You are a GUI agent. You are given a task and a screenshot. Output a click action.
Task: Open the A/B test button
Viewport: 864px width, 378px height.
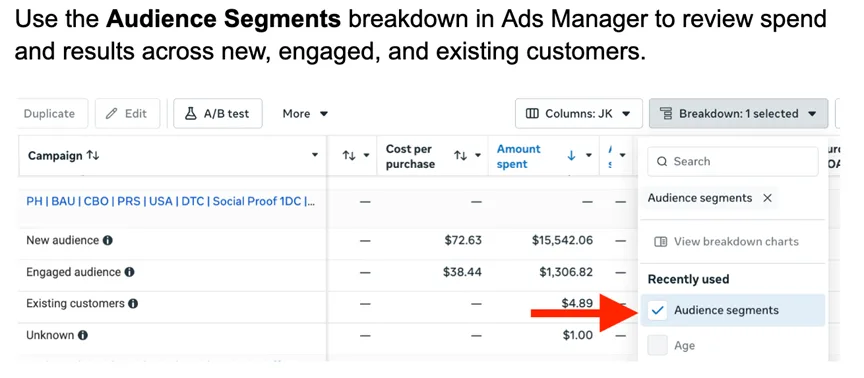coord(218,114)
